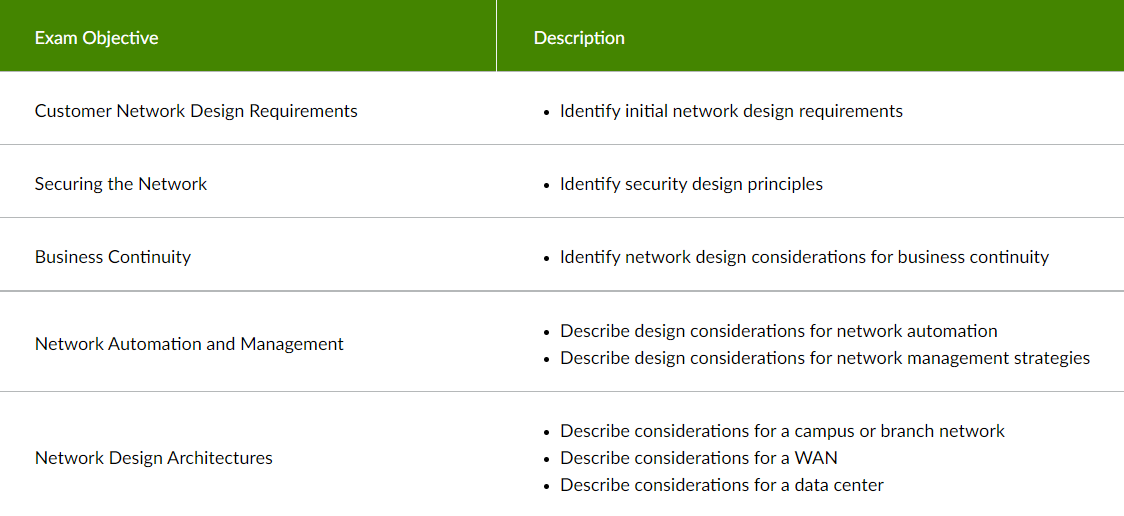Click the Exam Objective column header
This screenshot has width=1124, height=516.
pyautogui.click(x=97, y=37)
